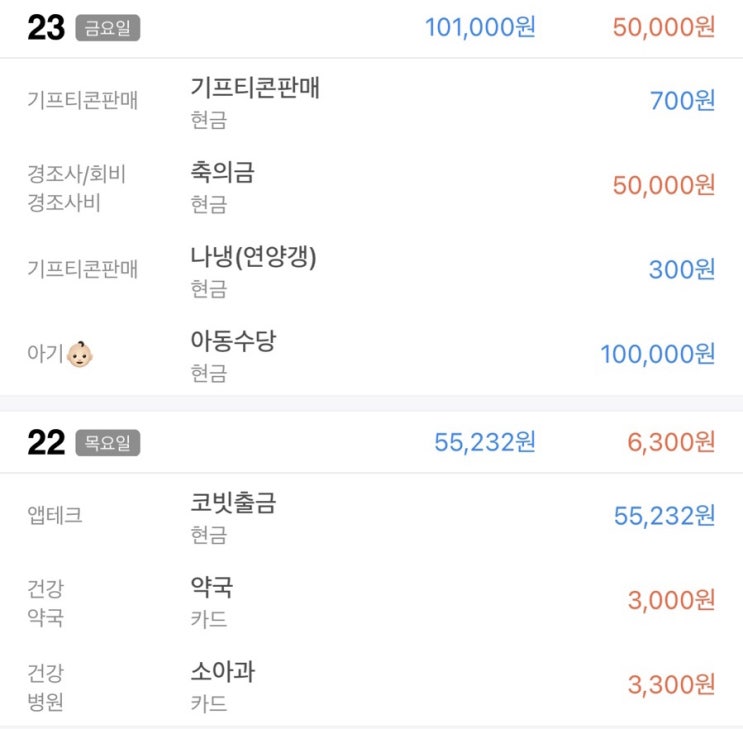Click the baby emoji icon next to 아기
This screenshot has width=743, height=729.
(x=80, y=354)
